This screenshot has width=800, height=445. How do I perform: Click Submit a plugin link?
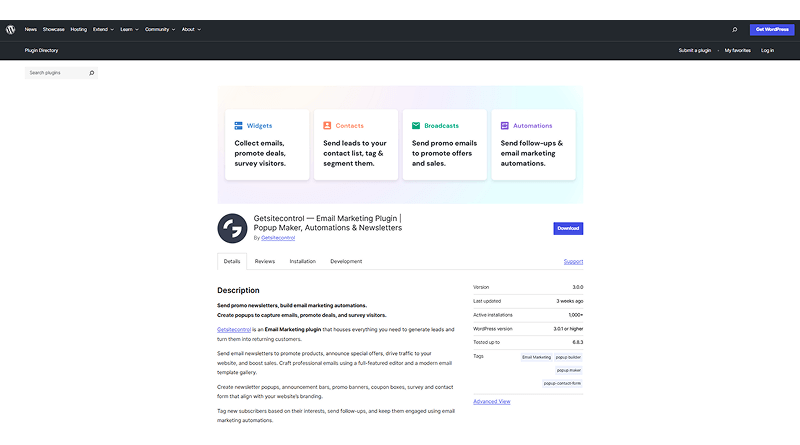pos(694,51)
